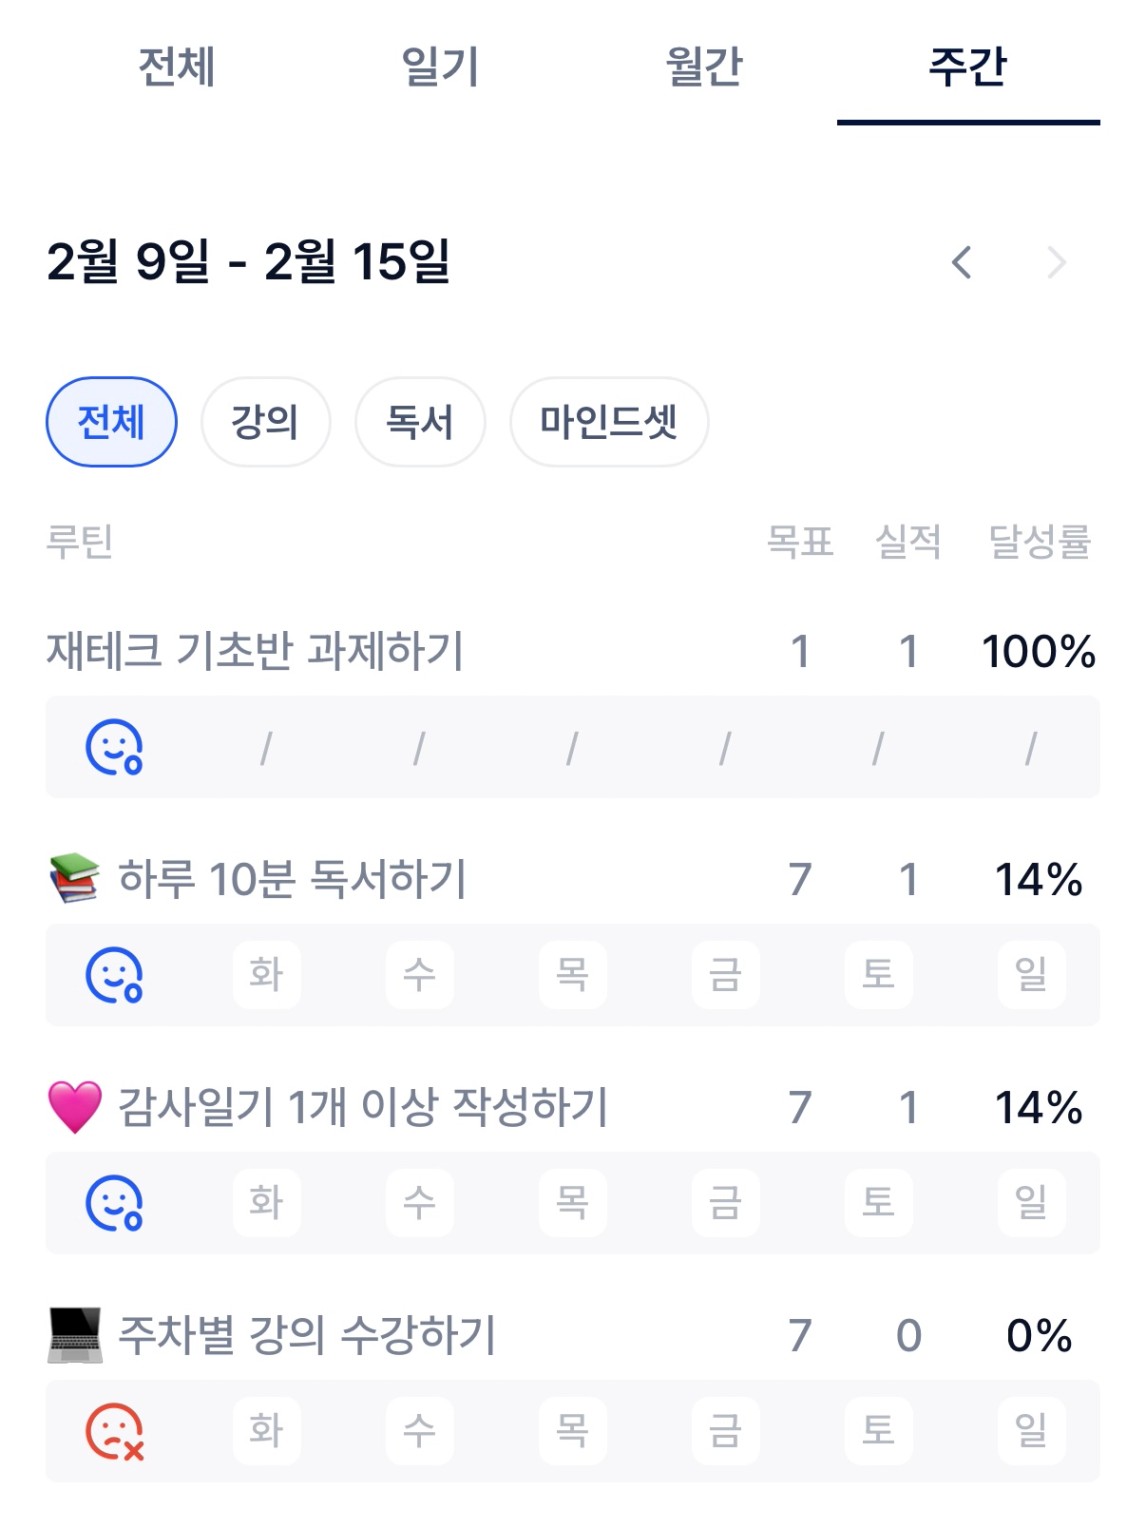Image resolution: width=1146 pixels, height=1528 pixels.
Task: Switch to the 월간 tab
Action: 704,67
